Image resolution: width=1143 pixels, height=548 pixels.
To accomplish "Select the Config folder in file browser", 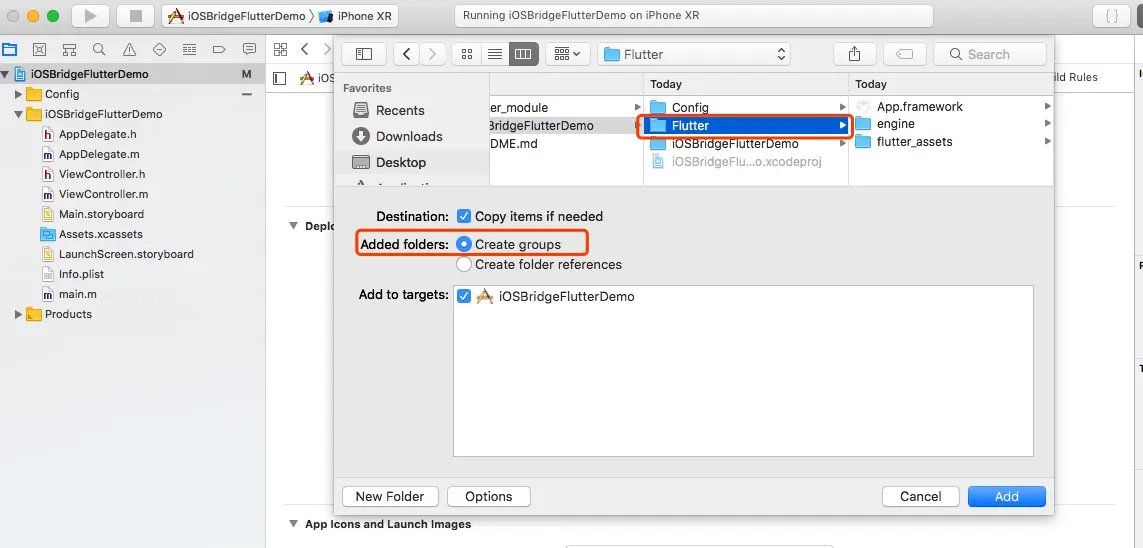I will (746, 107).
